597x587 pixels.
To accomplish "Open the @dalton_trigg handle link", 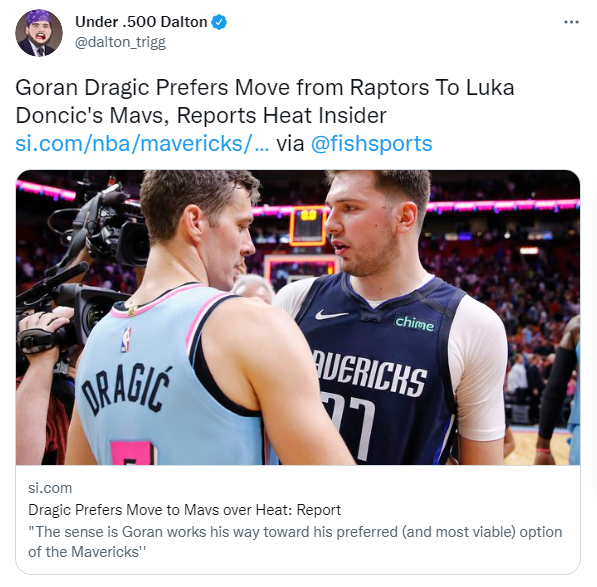I will click(x=120, y=42).
